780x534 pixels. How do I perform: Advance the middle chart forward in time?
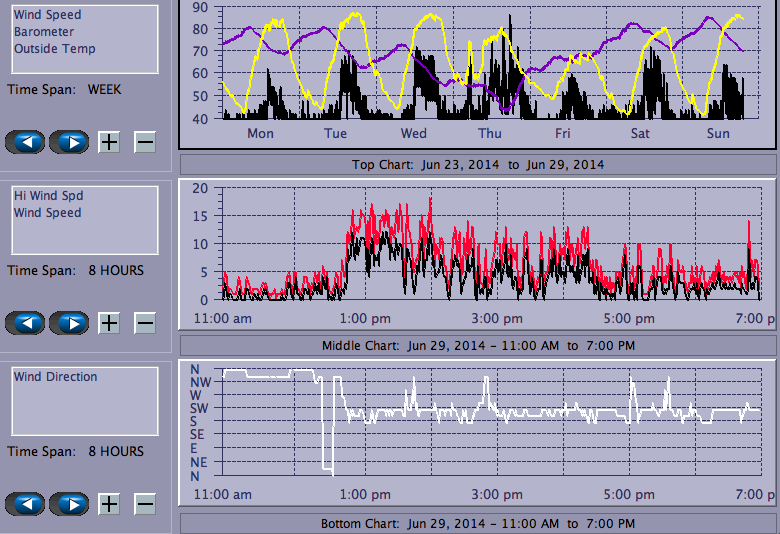[x=69, y=323]
